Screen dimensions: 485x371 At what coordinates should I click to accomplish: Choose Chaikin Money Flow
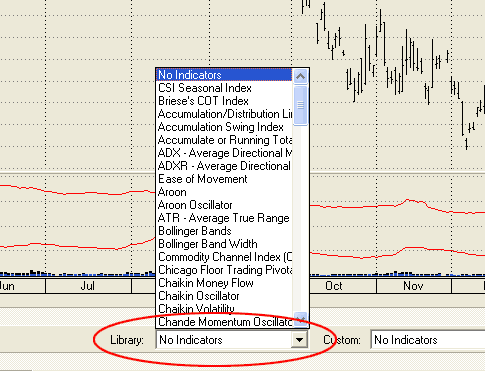(x=224, y=283)
